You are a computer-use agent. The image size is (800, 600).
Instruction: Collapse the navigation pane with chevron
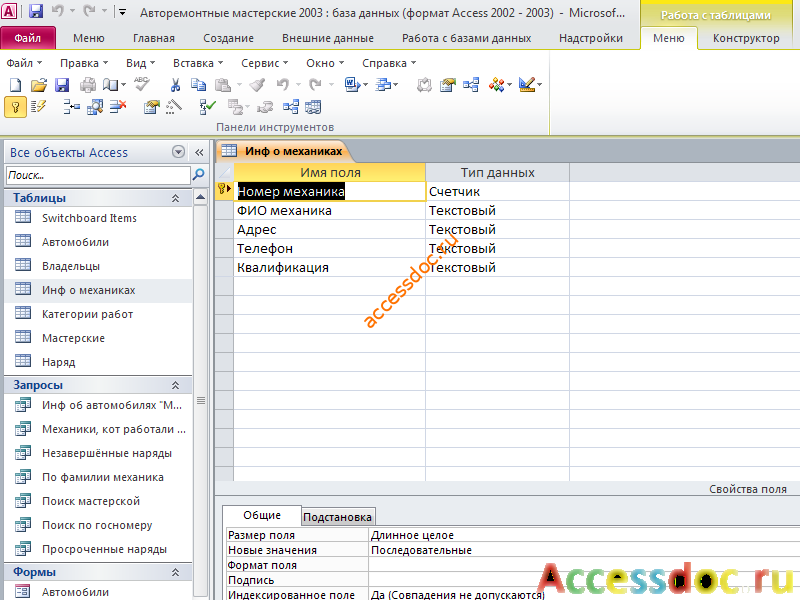(x=199, y=152)
